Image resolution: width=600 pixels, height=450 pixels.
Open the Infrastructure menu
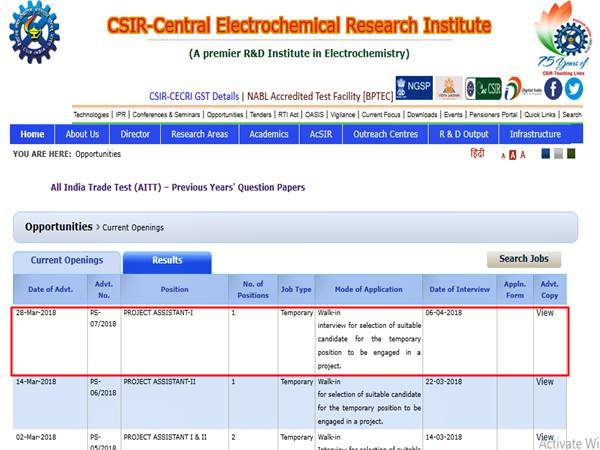pyautogui.click(x=535, y=134)
